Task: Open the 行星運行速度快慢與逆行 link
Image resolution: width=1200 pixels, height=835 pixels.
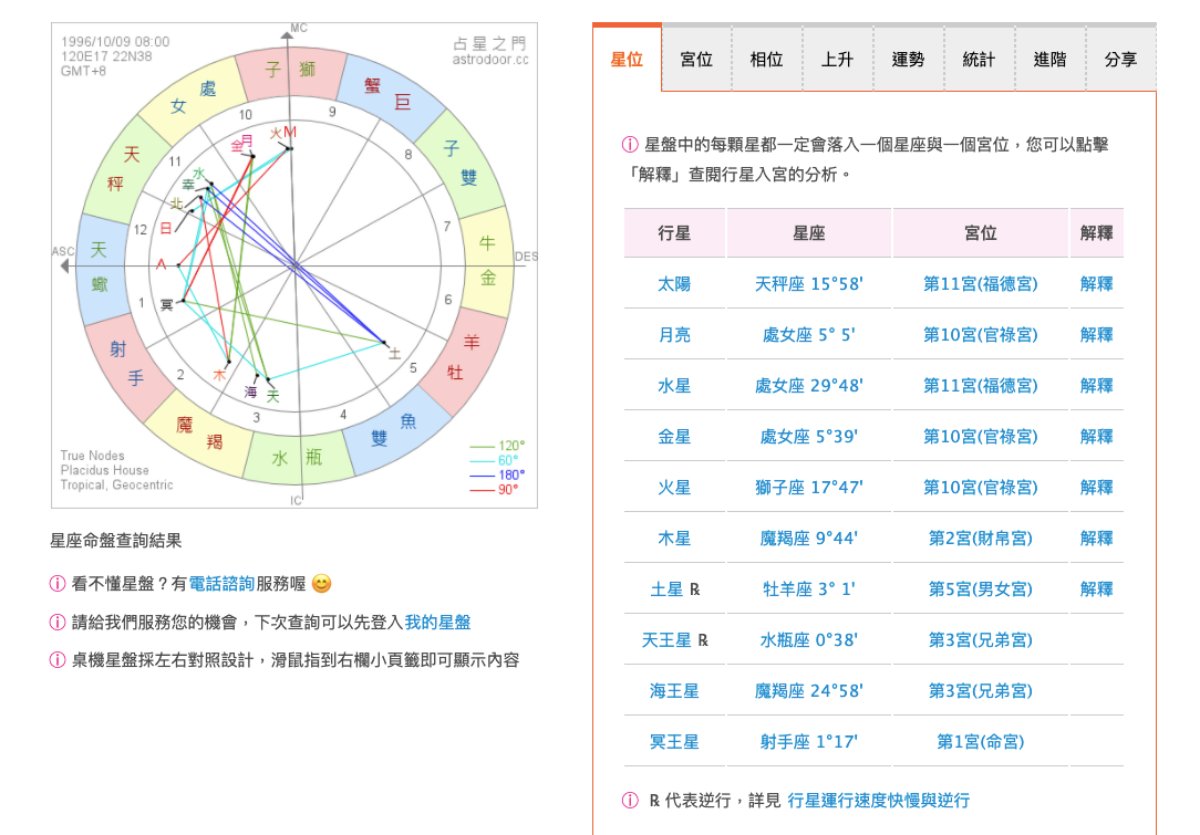Action: pos(878,800)
